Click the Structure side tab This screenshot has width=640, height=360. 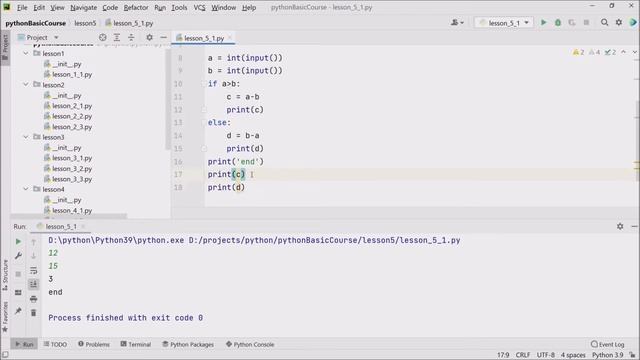click(x=5, y=275)
